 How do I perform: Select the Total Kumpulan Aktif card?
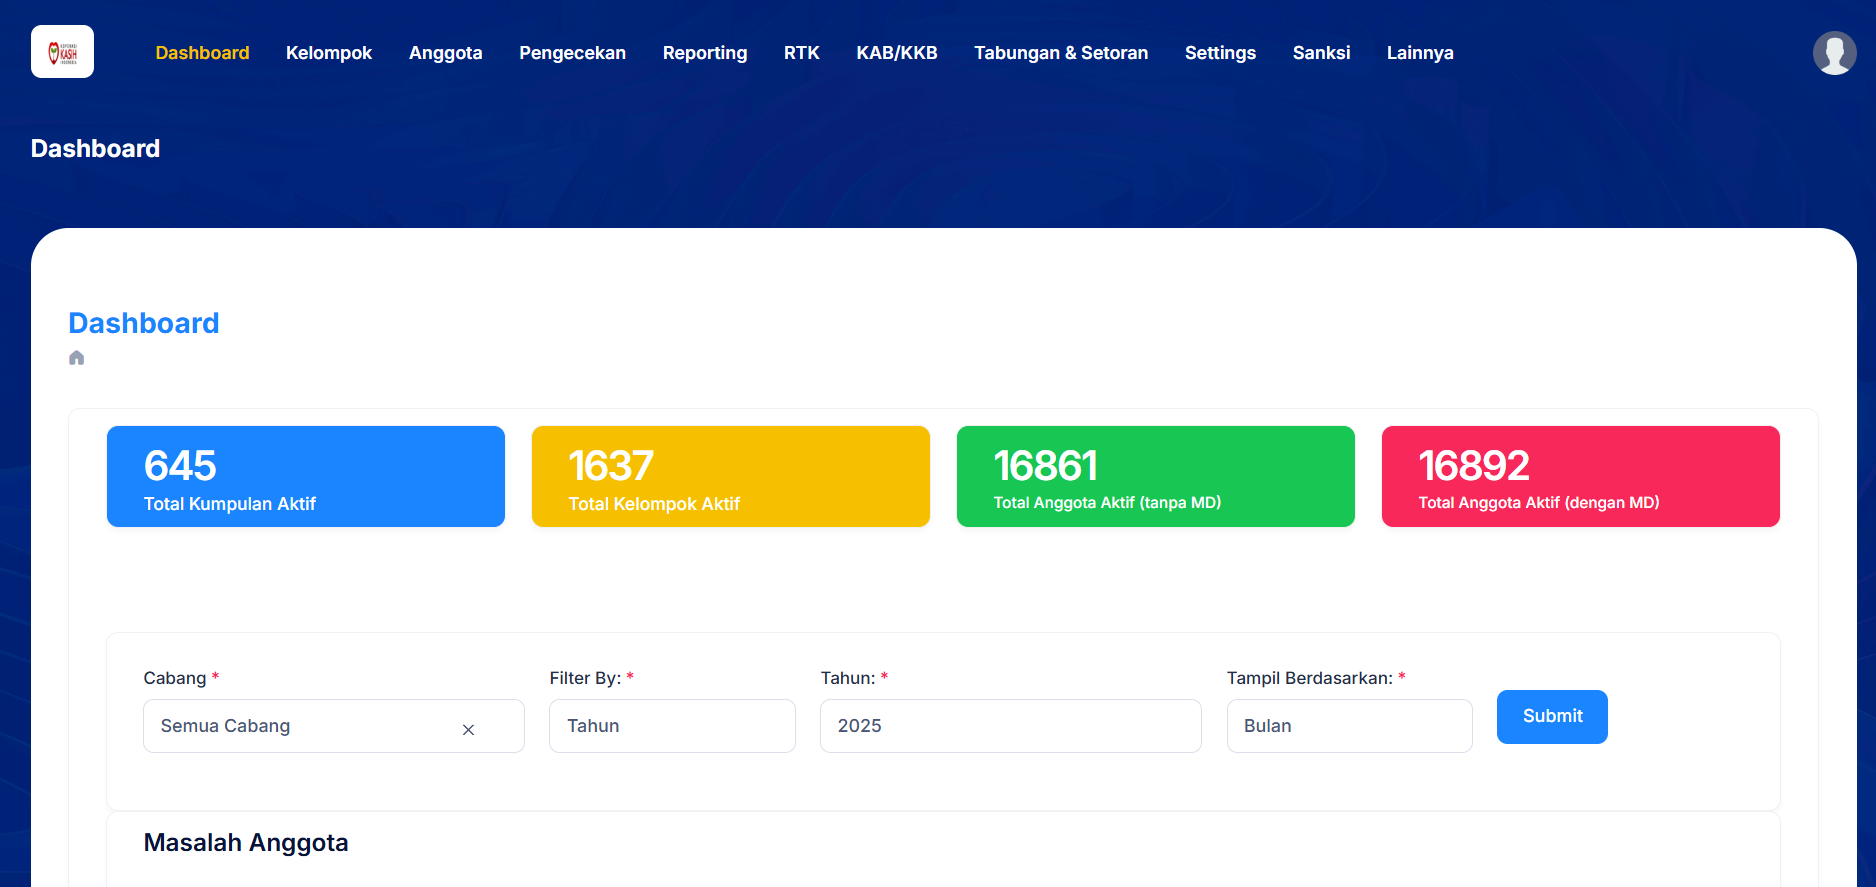(x=306, y=477)
